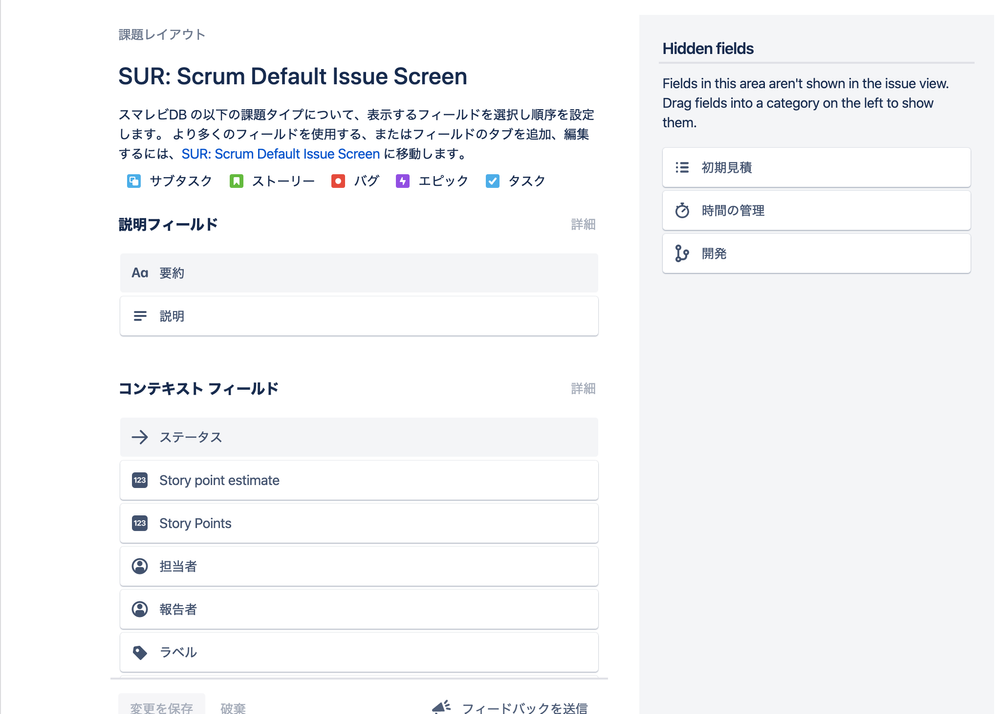999x714 pixels.
Task: Click the stopwatch icon beside 時間の管理
Action: click(682, 210)
